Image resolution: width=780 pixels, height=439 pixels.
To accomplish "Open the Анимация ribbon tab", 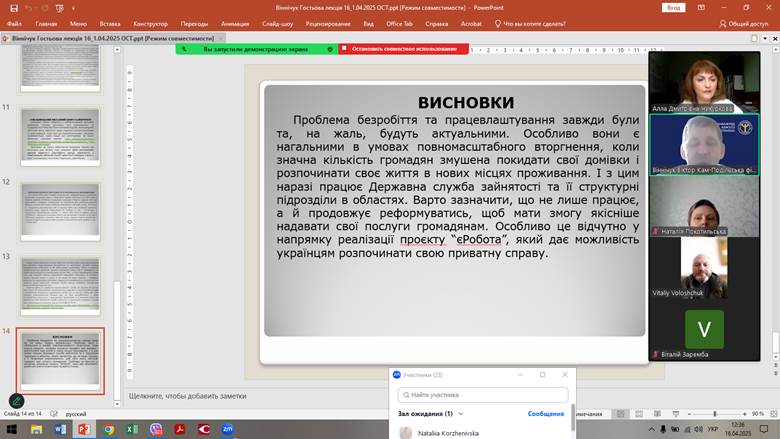I will [235, 23].
